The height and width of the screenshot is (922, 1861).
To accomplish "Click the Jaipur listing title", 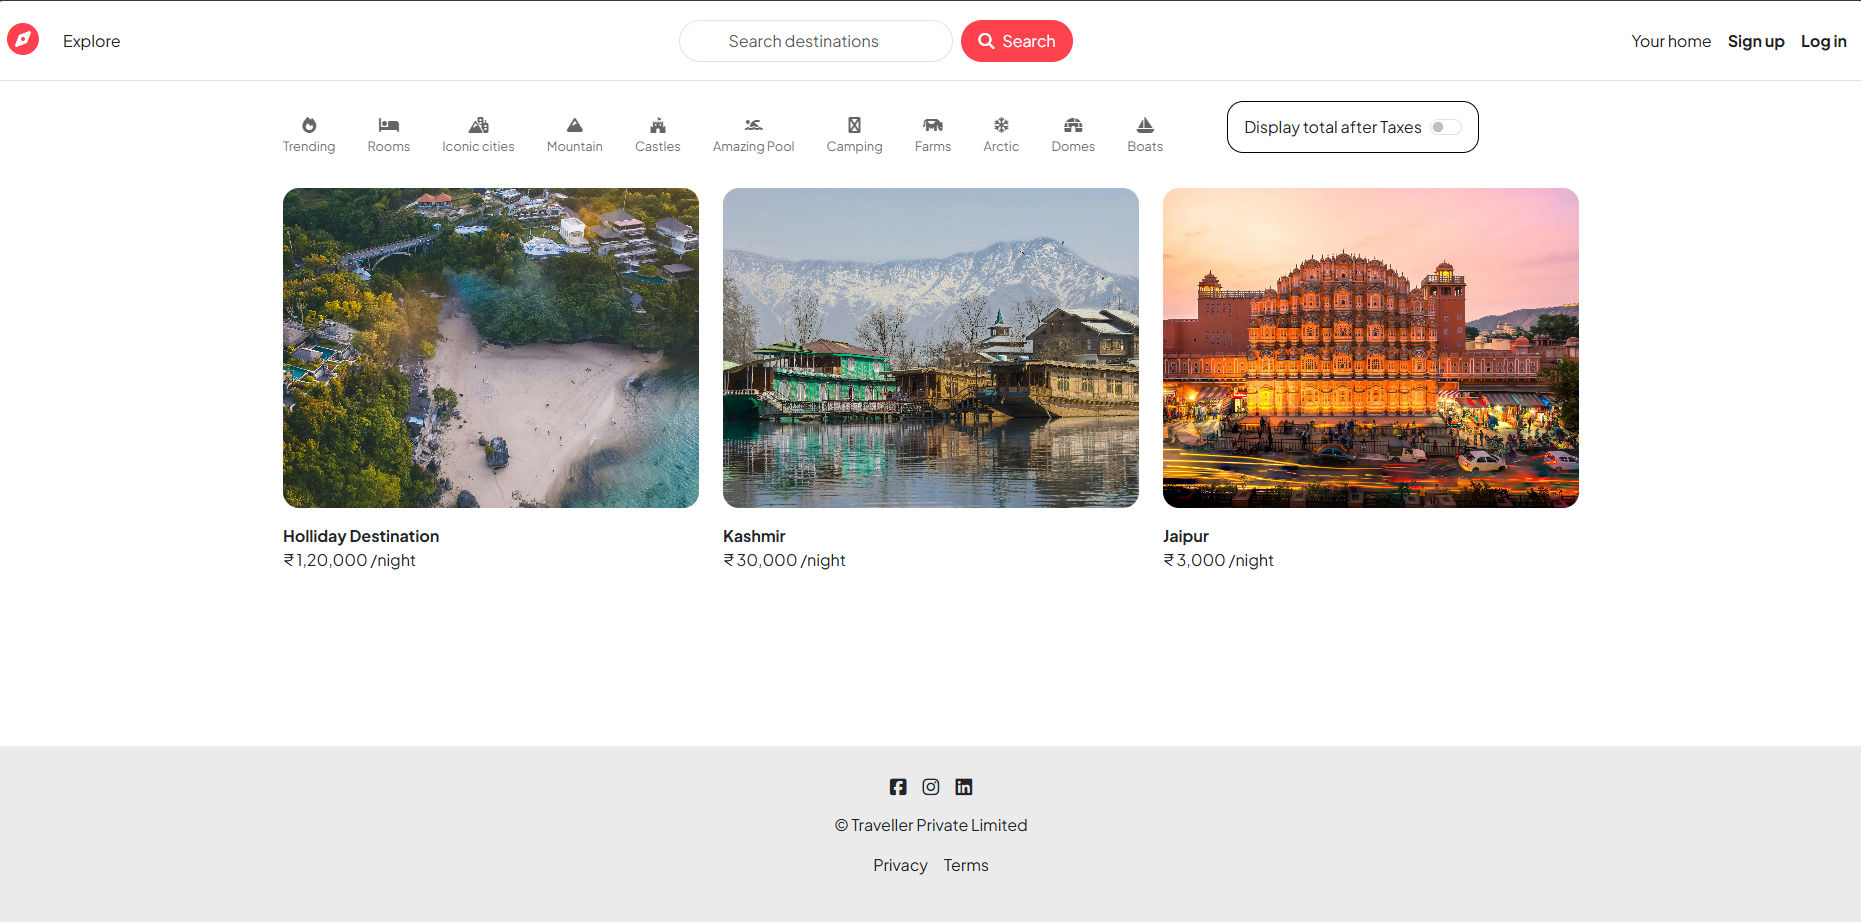I will (1186, 536).
